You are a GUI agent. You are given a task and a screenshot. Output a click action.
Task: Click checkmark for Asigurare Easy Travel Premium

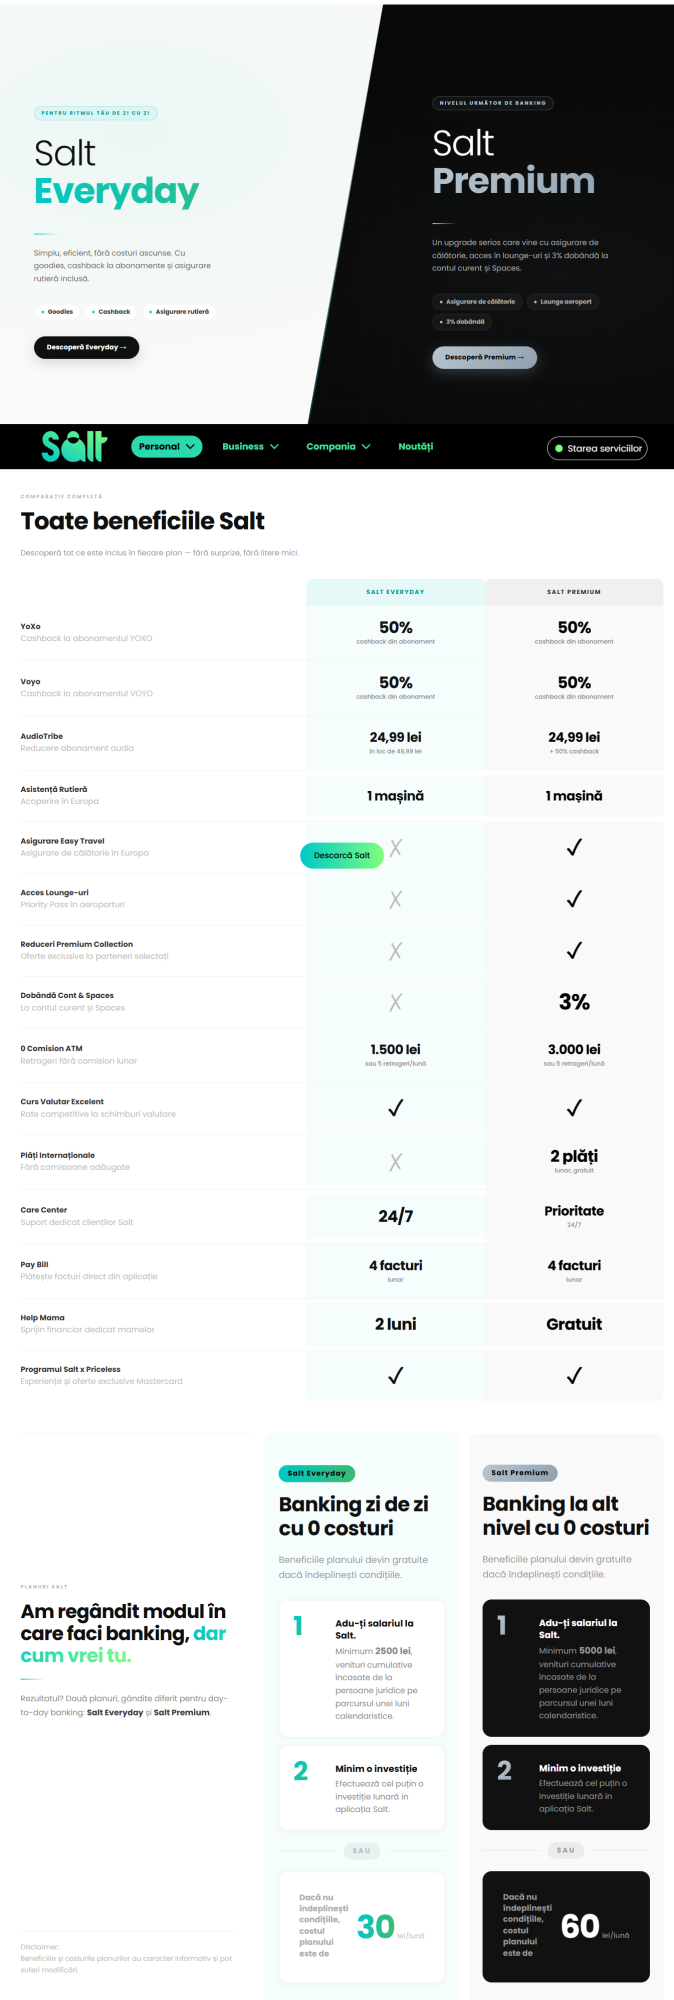click(x=574, y=848)
